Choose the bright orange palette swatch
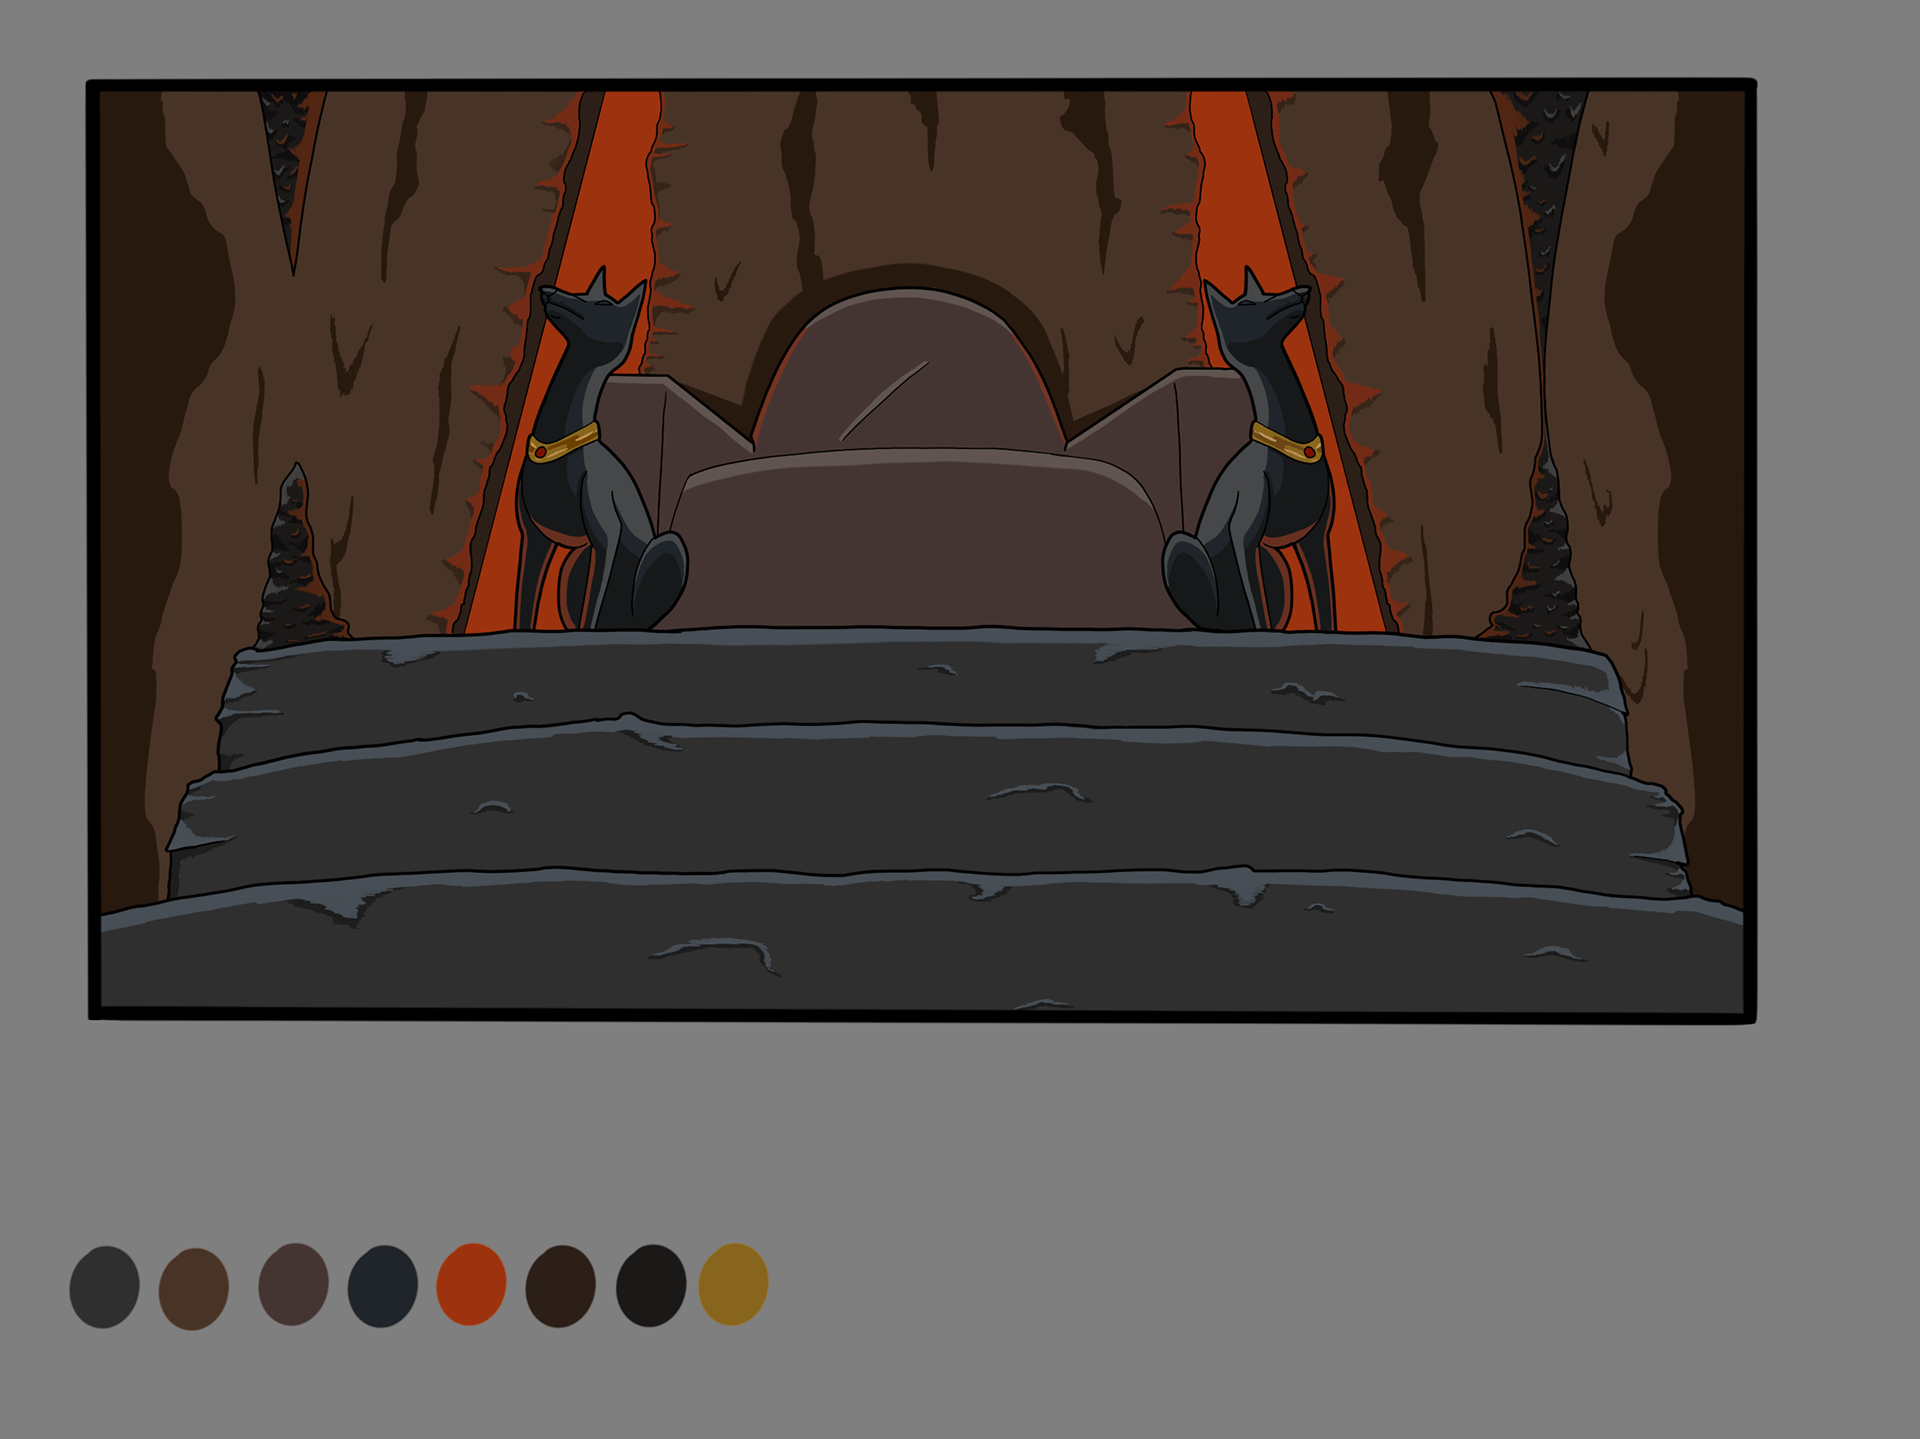 tap(471, 1283)
